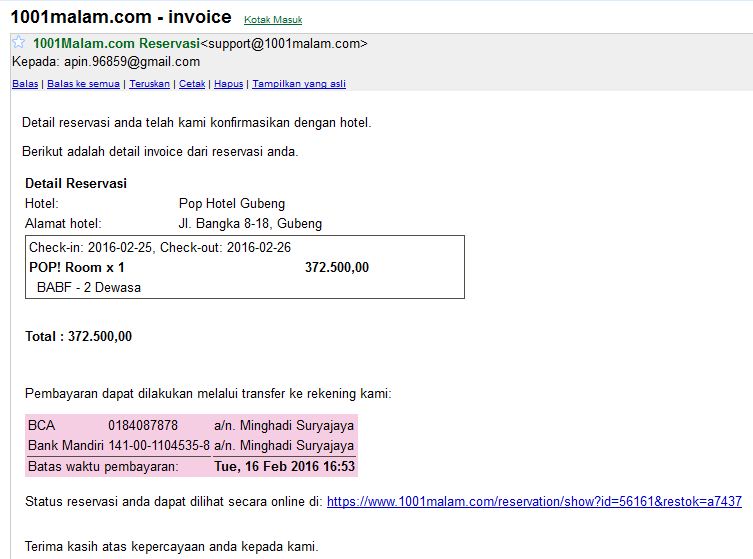Select the Total : 372.500,00 line
753x559 pixels.
[x=78, y=336]
